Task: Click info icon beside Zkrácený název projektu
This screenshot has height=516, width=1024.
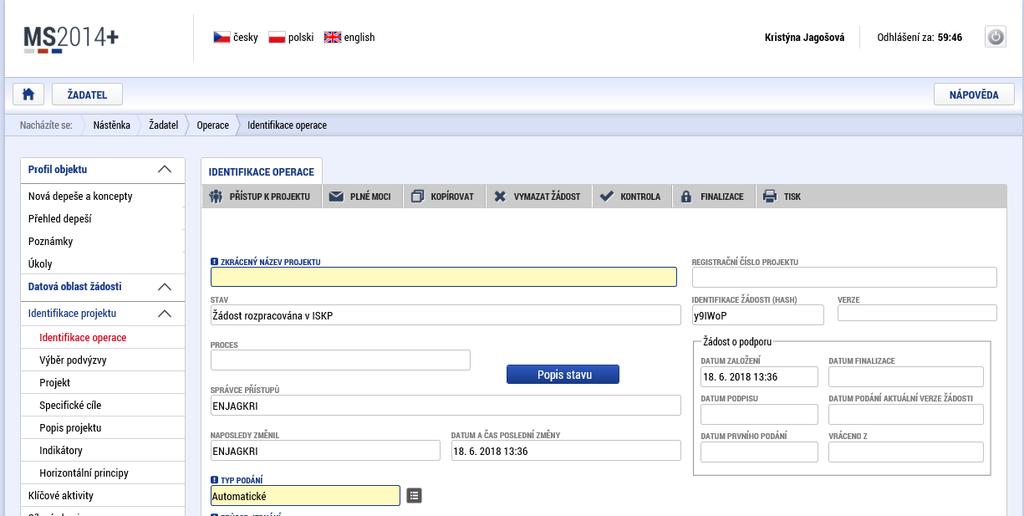Action: click(214, 261)
